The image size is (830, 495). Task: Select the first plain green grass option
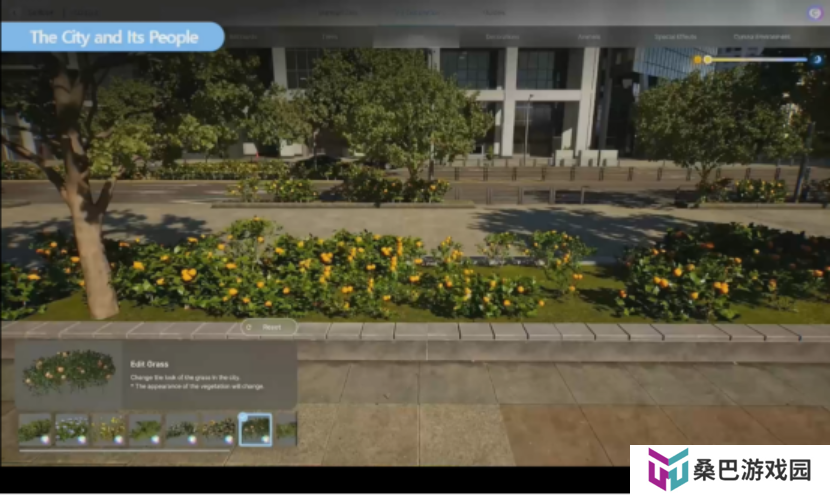point(35,429)
